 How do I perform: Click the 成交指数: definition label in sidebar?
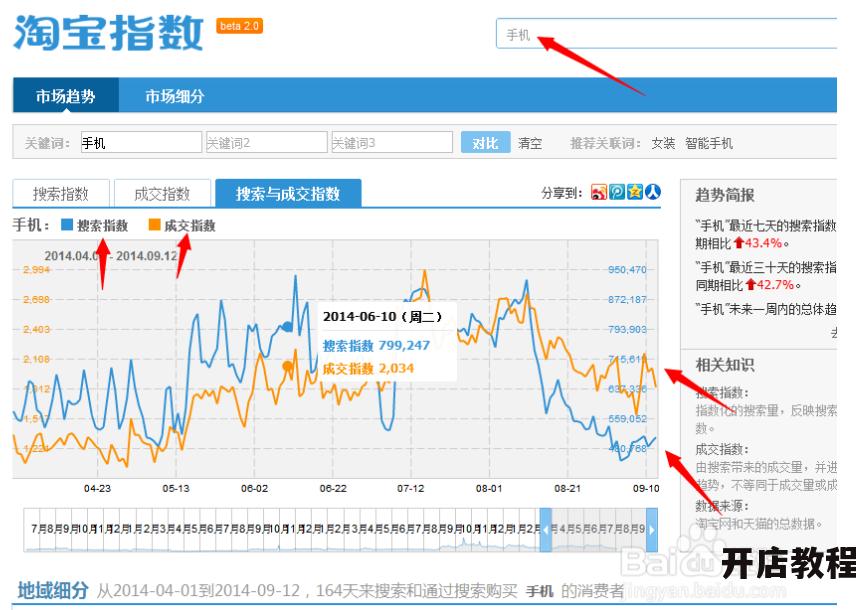(722, 449)
